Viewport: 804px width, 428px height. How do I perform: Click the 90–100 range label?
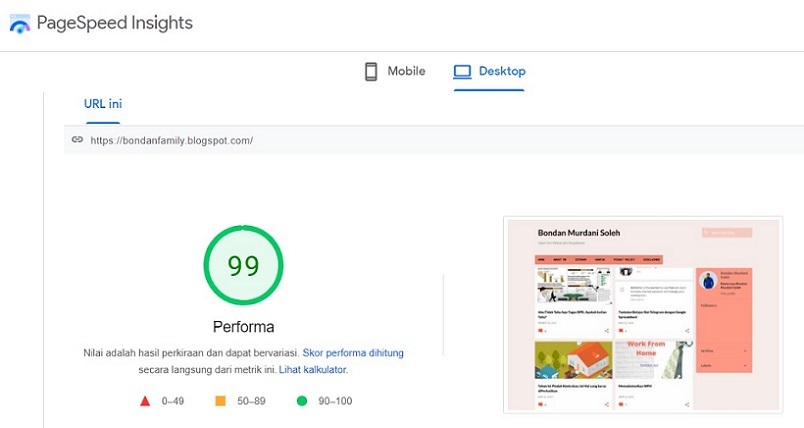(x=335, y=401)
